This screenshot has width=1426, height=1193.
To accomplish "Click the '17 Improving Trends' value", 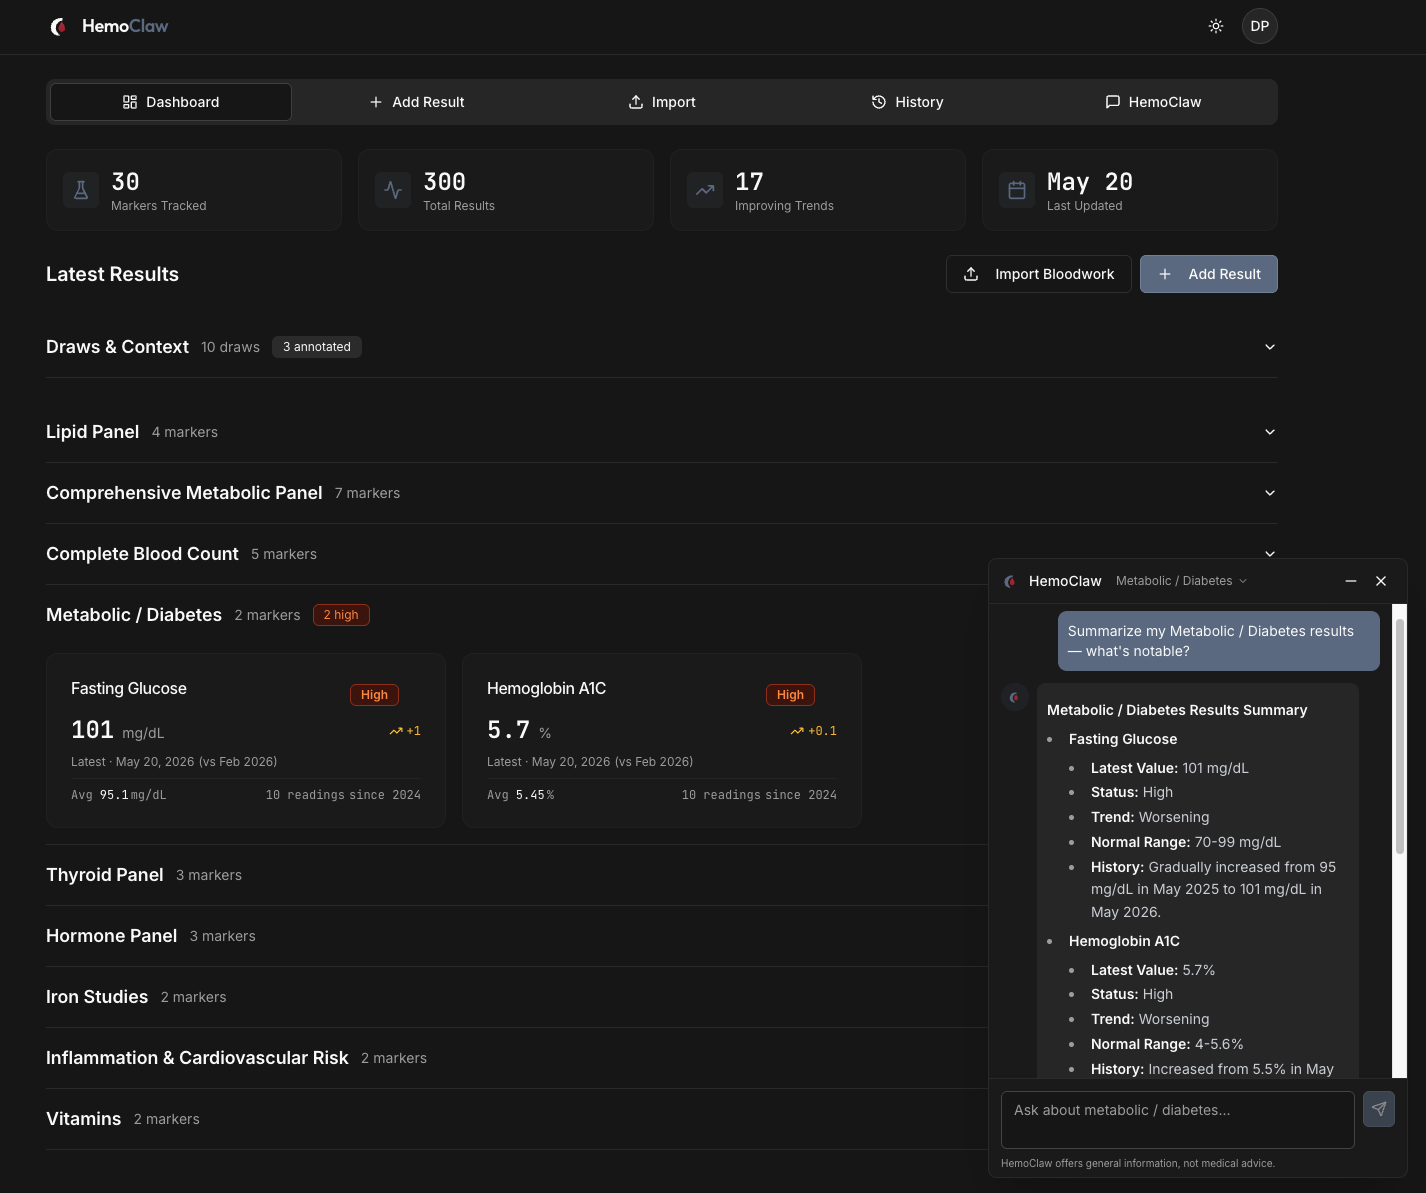I will [749, 182].
